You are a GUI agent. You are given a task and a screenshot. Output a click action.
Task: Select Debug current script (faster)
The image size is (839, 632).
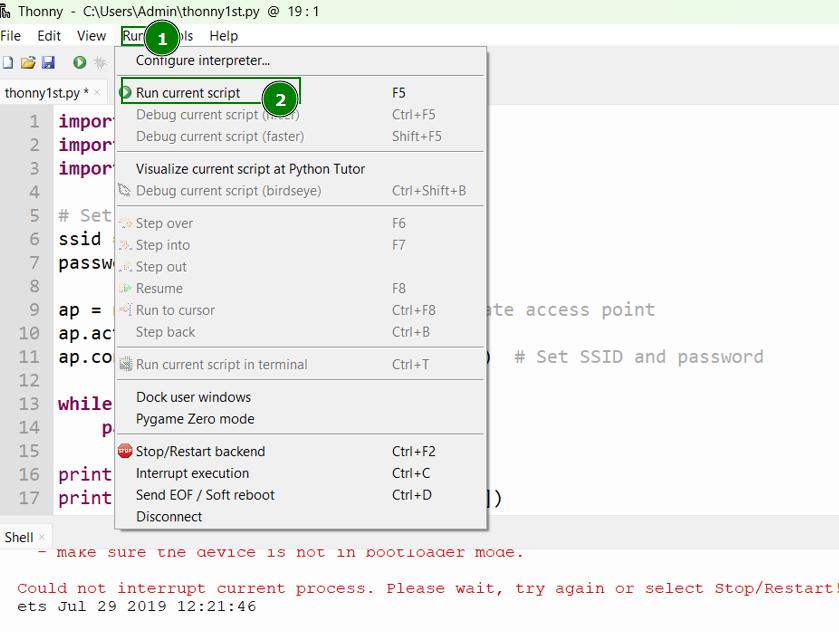[301, 136]
